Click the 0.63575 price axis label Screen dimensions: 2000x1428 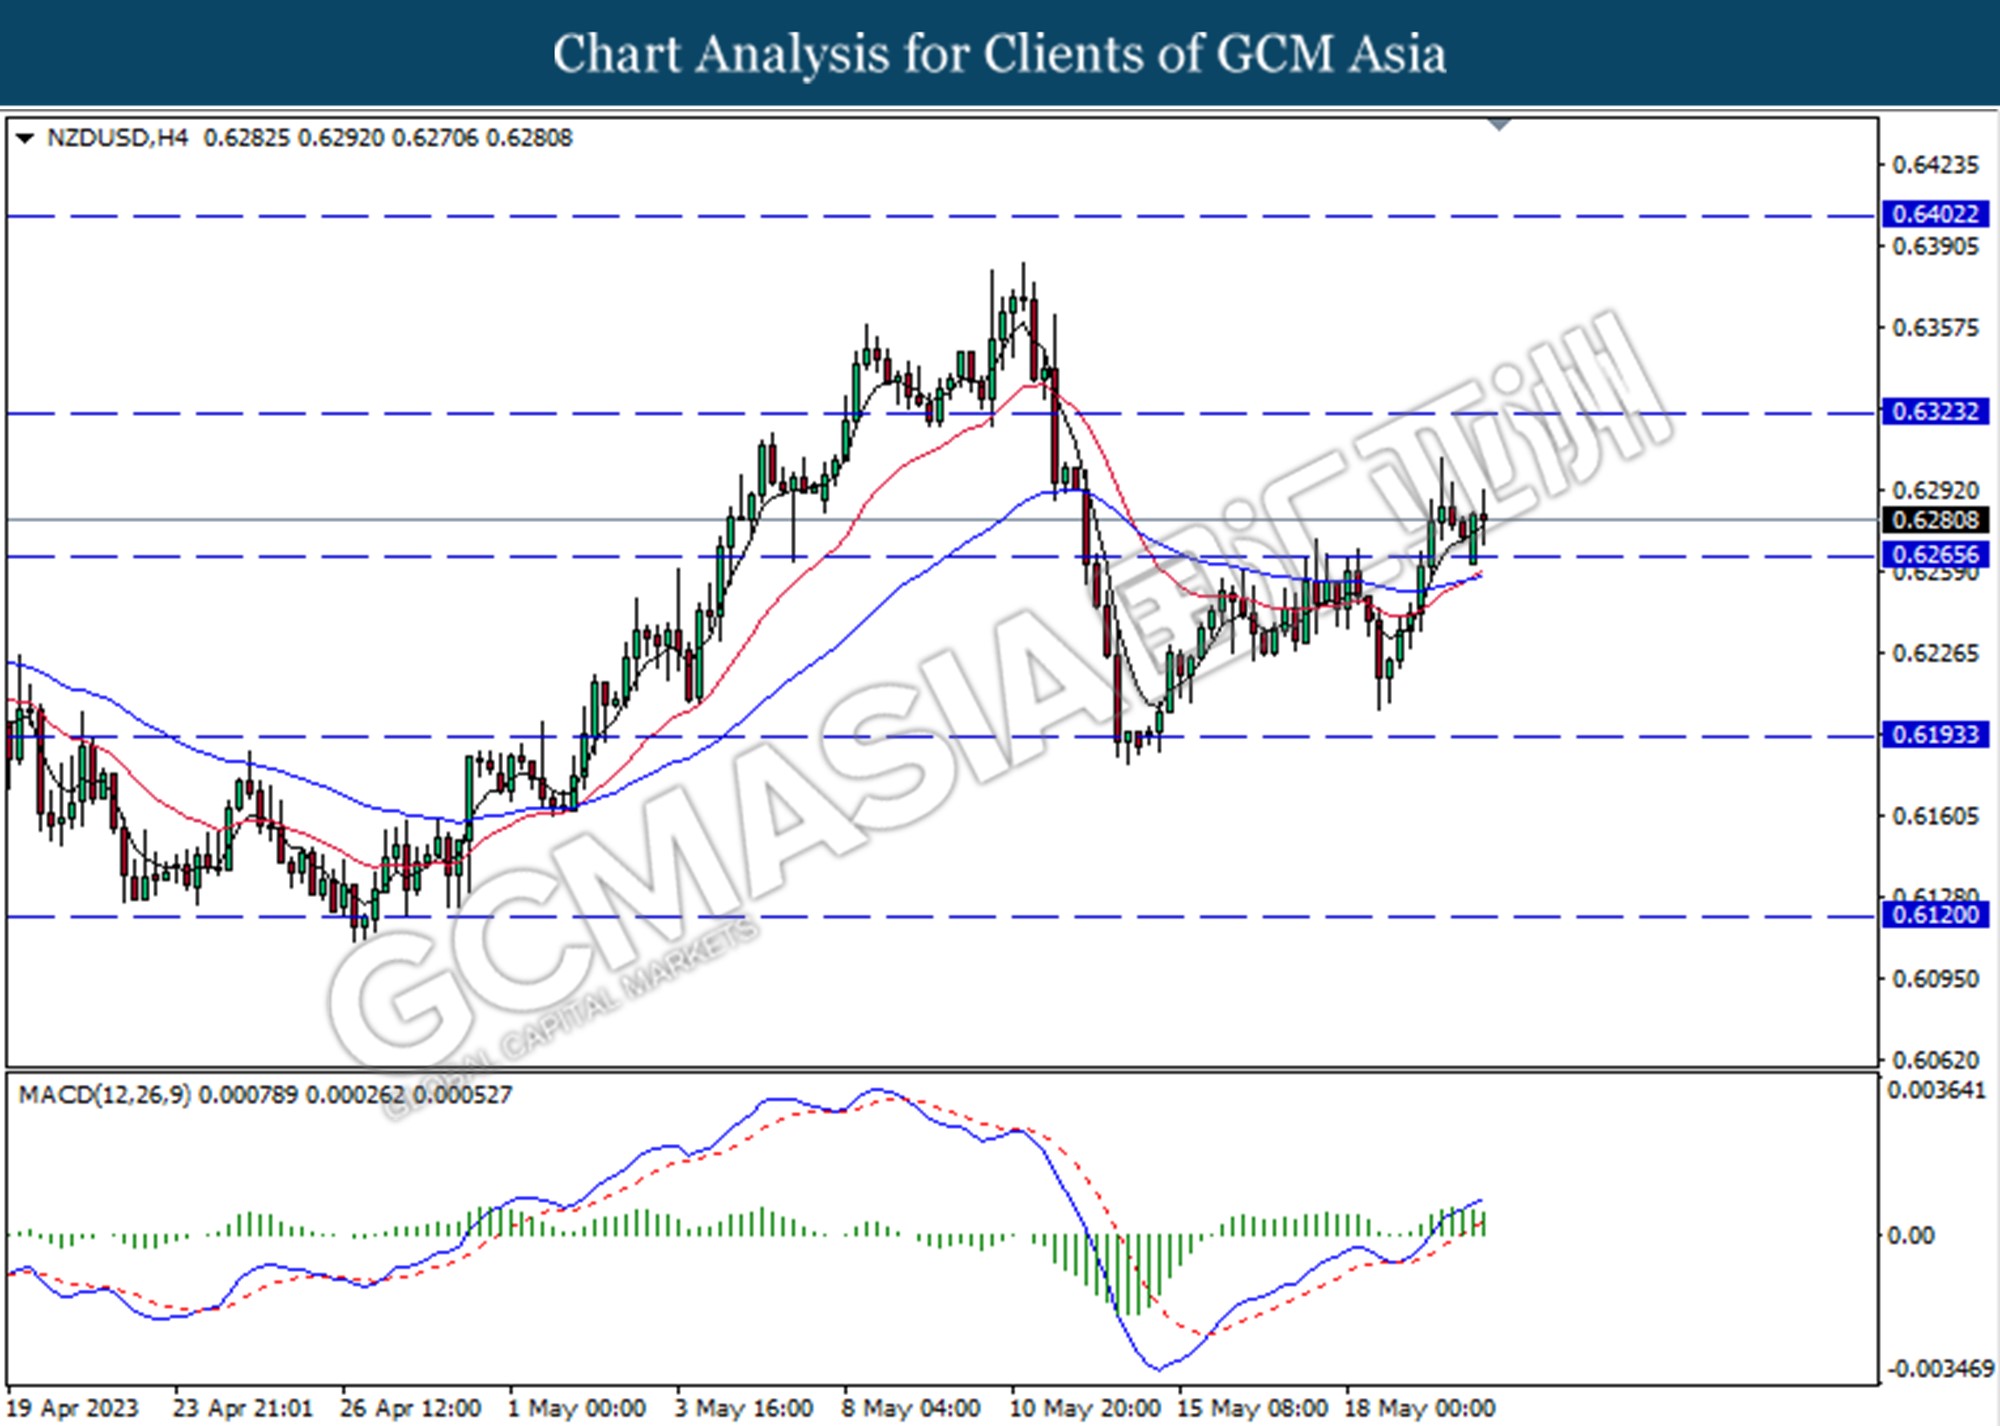click(1935, 328)
